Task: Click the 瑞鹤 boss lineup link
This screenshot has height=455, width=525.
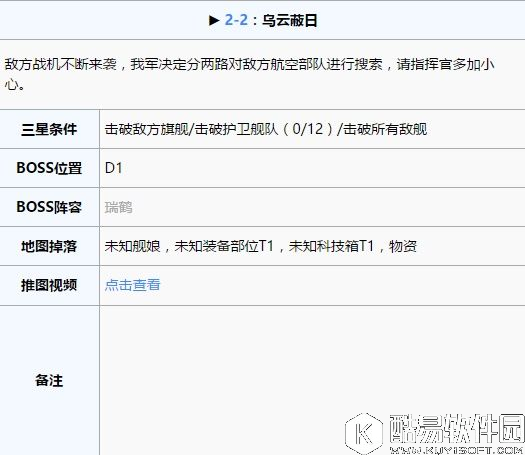Action: [x=119, y=207]
